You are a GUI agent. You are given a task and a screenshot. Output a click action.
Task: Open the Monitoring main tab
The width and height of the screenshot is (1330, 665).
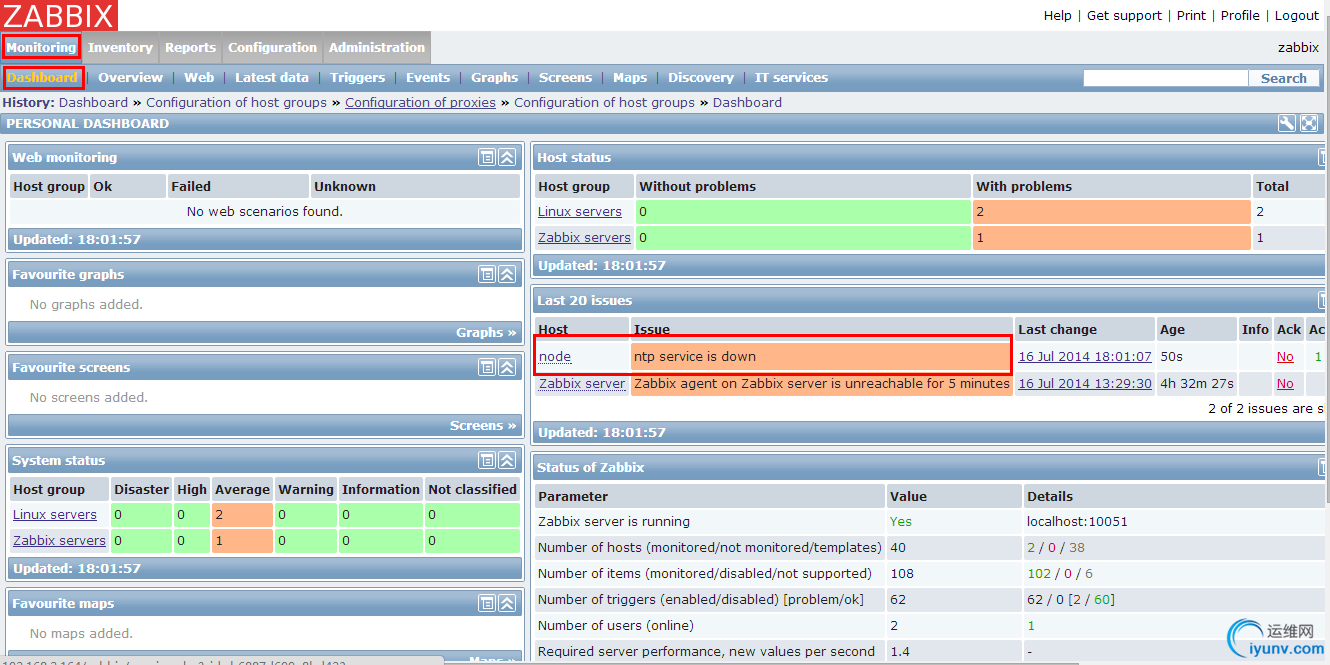[x=41, y=47]
